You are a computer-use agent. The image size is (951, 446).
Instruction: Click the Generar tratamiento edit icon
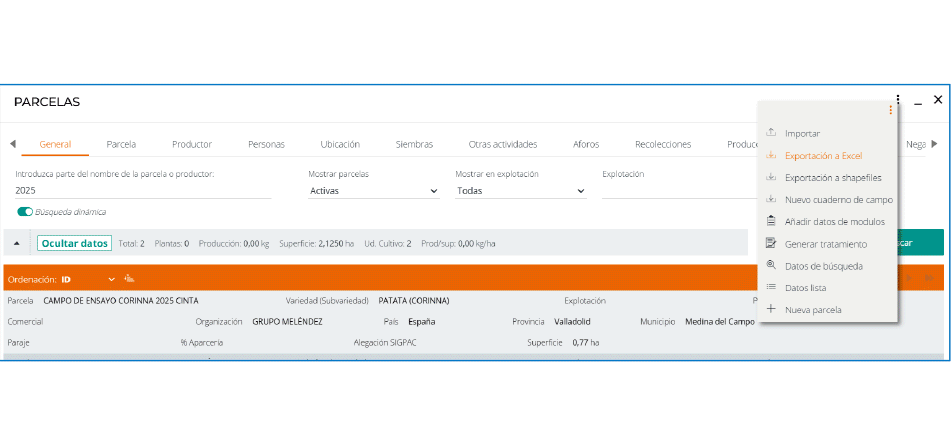[x=771, y=243]
